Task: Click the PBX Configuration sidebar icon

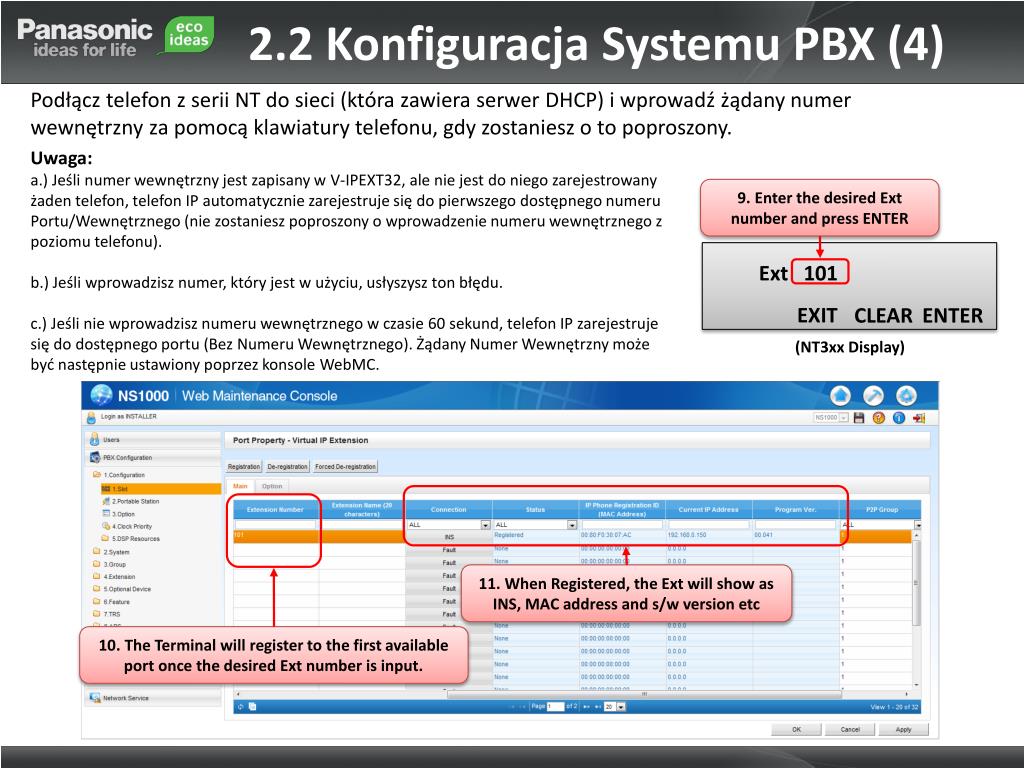Action: [x=95, y=457]
